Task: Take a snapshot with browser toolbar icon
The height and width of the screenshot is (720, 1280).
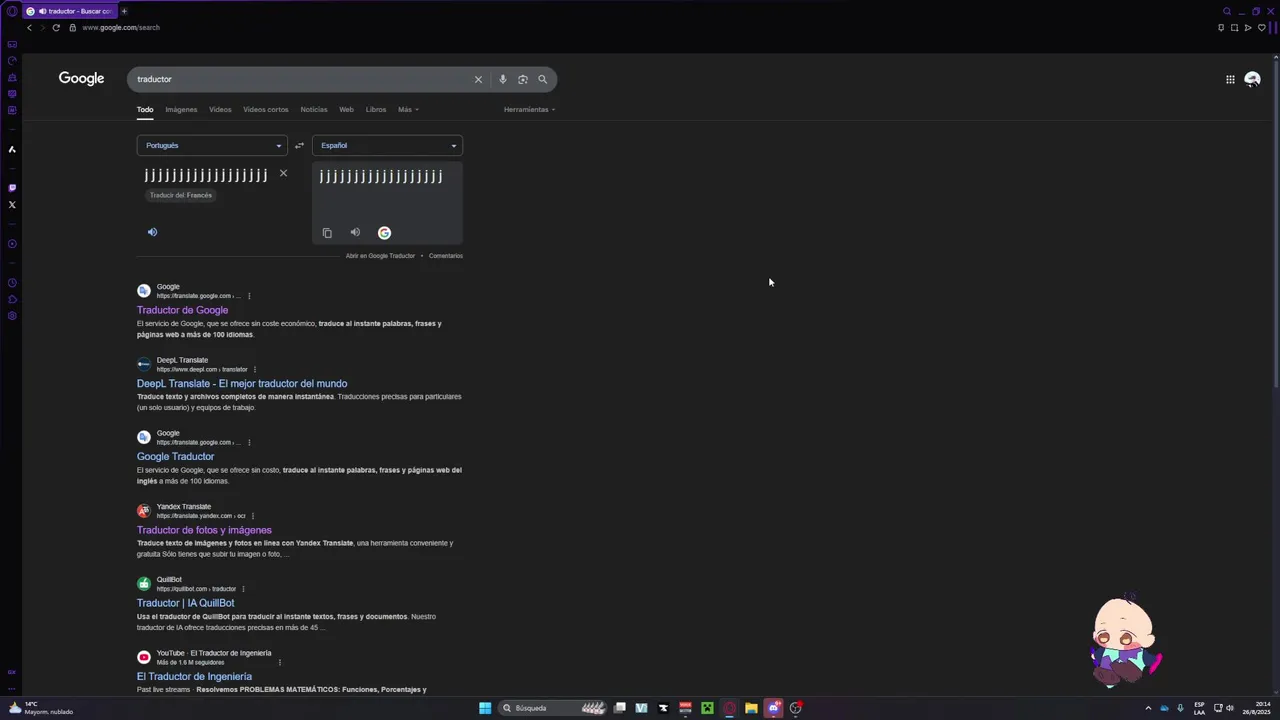Action: click(x=1234, y=27)
